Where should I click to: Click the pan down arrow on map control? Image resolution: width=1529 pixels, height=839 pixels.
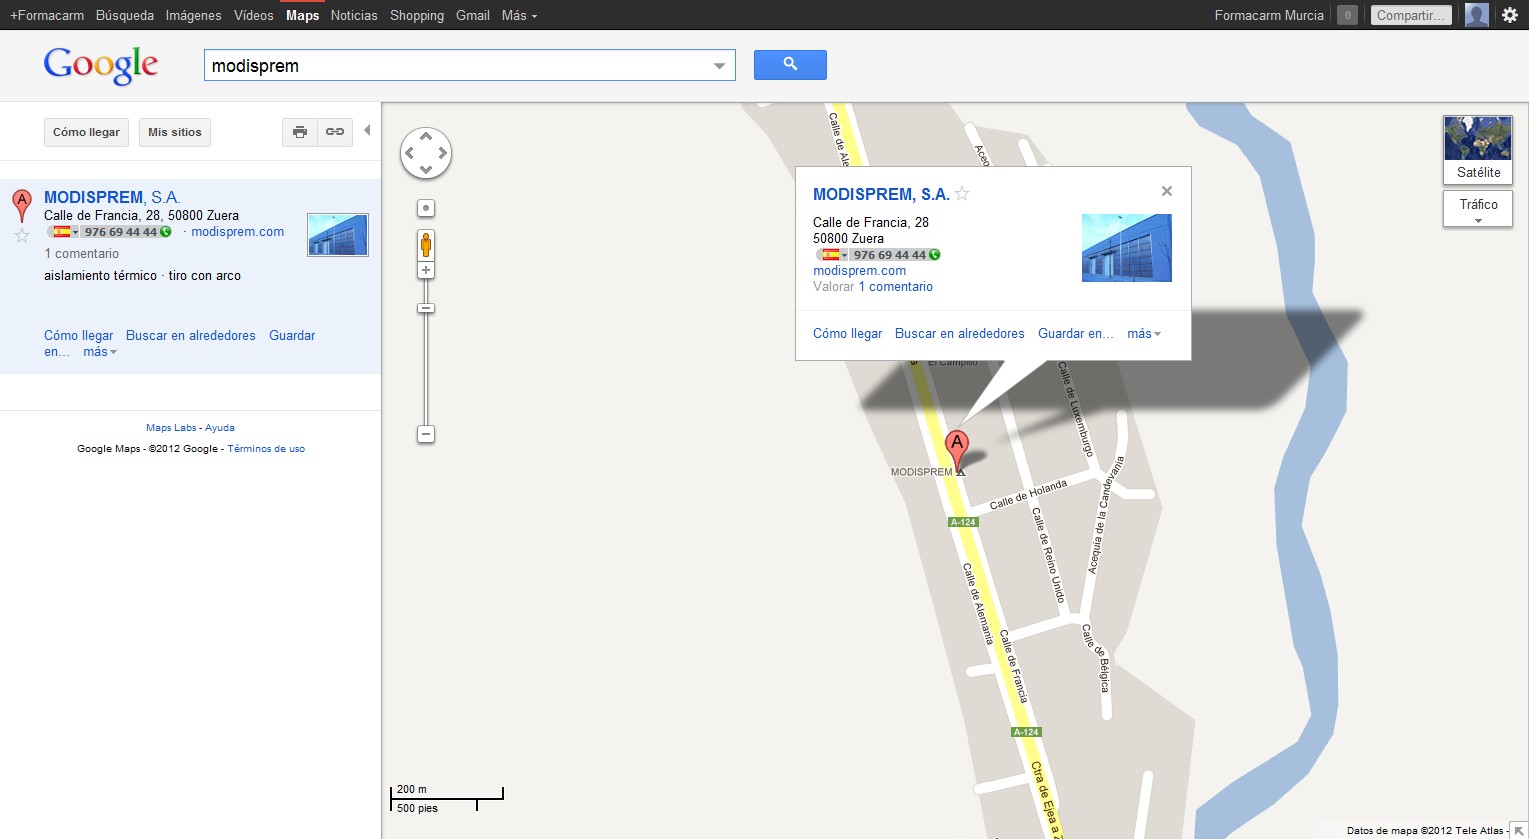coord(426,170)
